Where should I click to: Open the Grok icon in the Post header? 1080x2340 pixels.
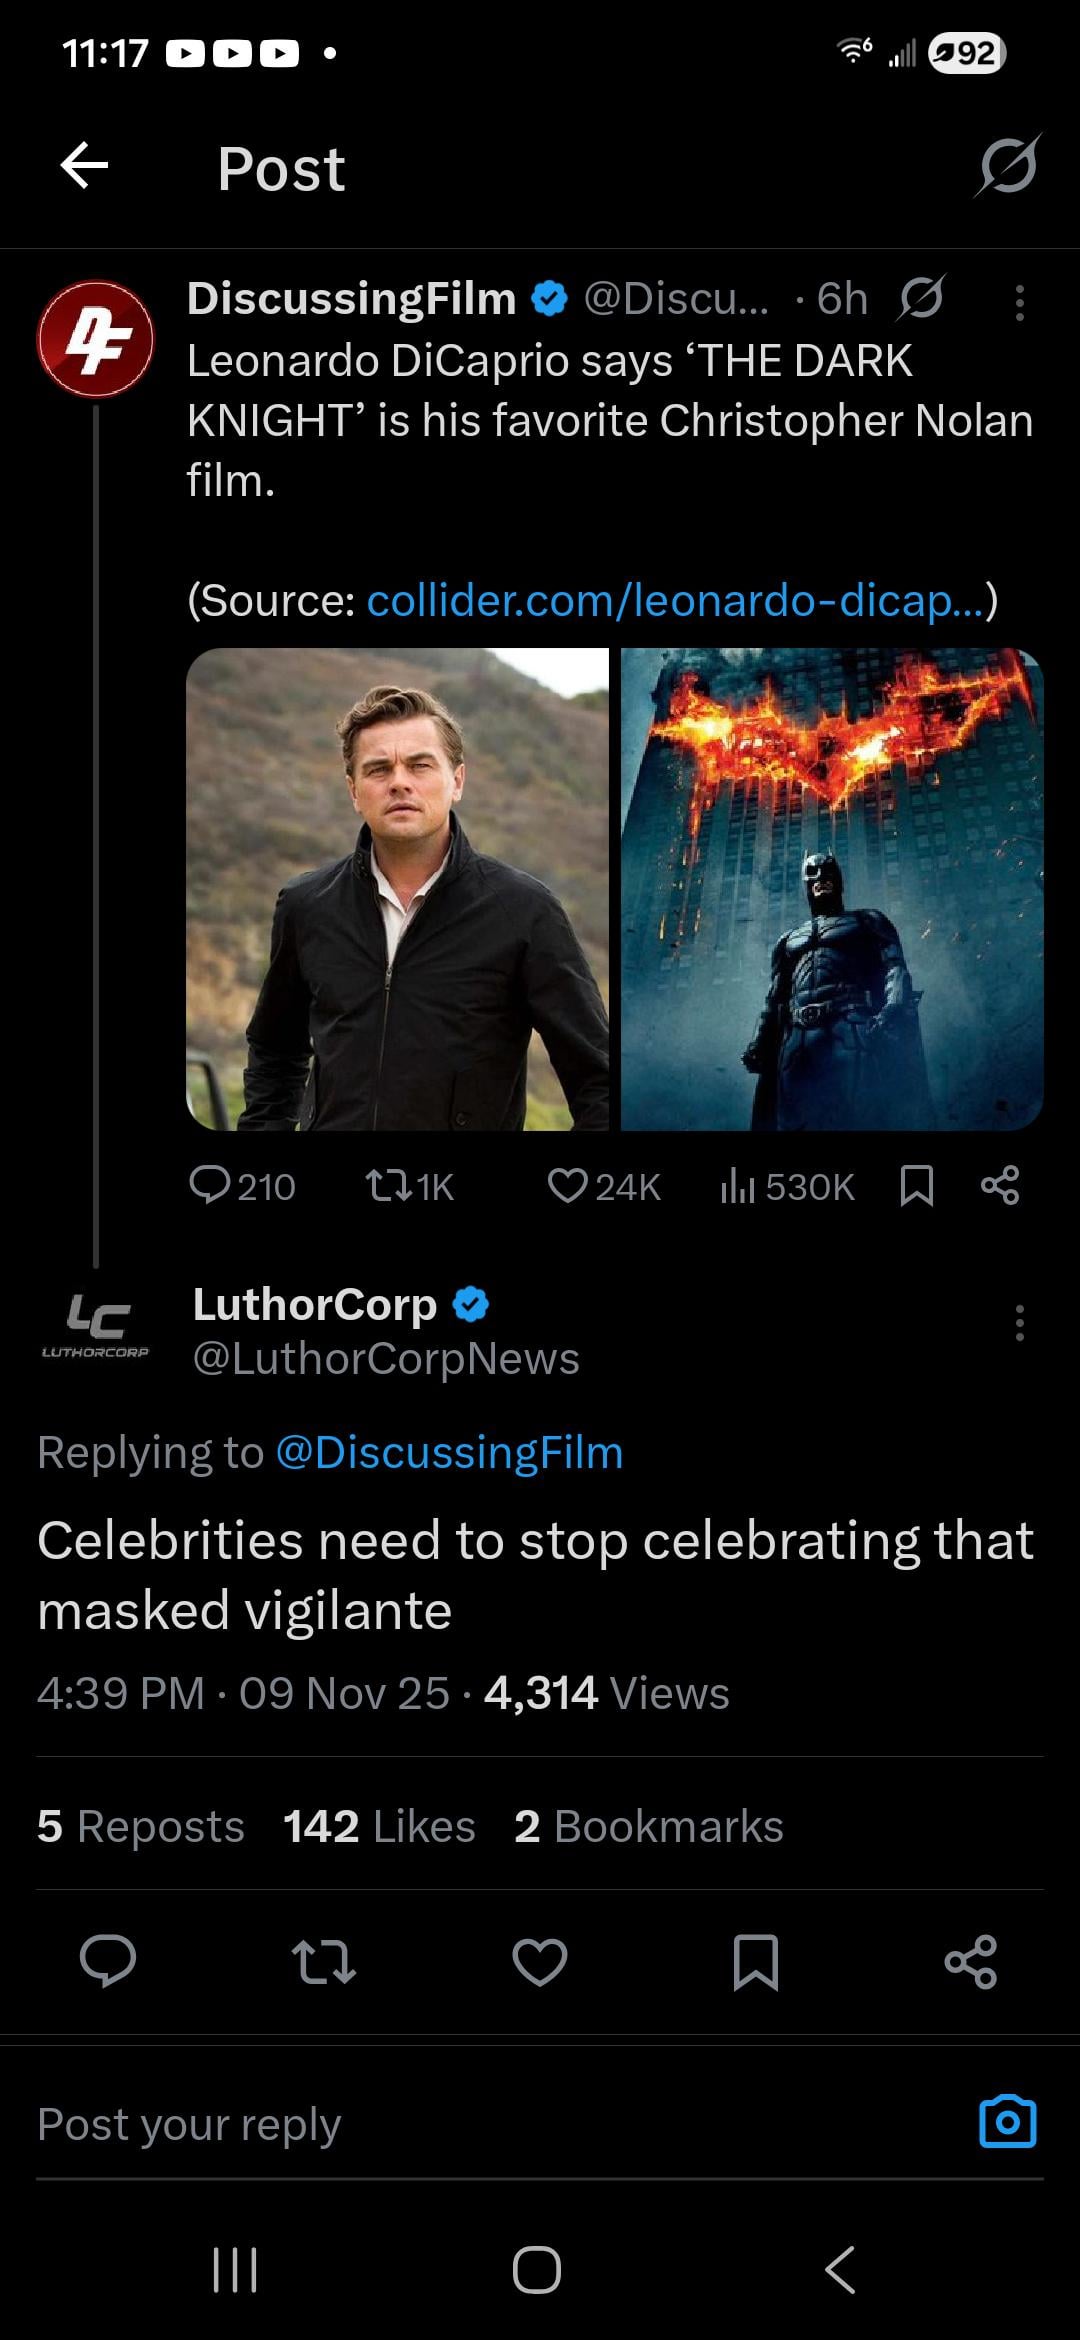1008,166
